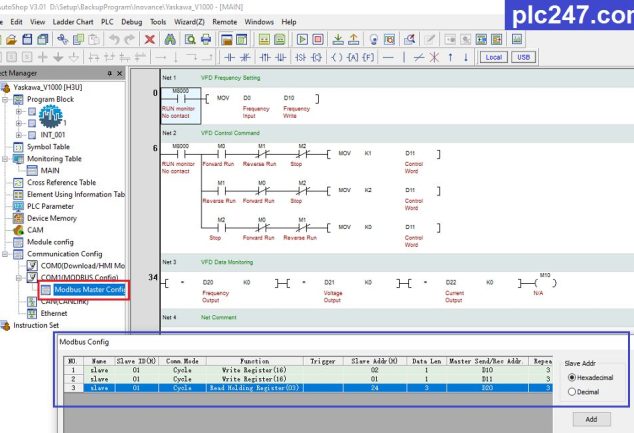
Task: Click the invert result slash icon
Action: click(419, 57)
